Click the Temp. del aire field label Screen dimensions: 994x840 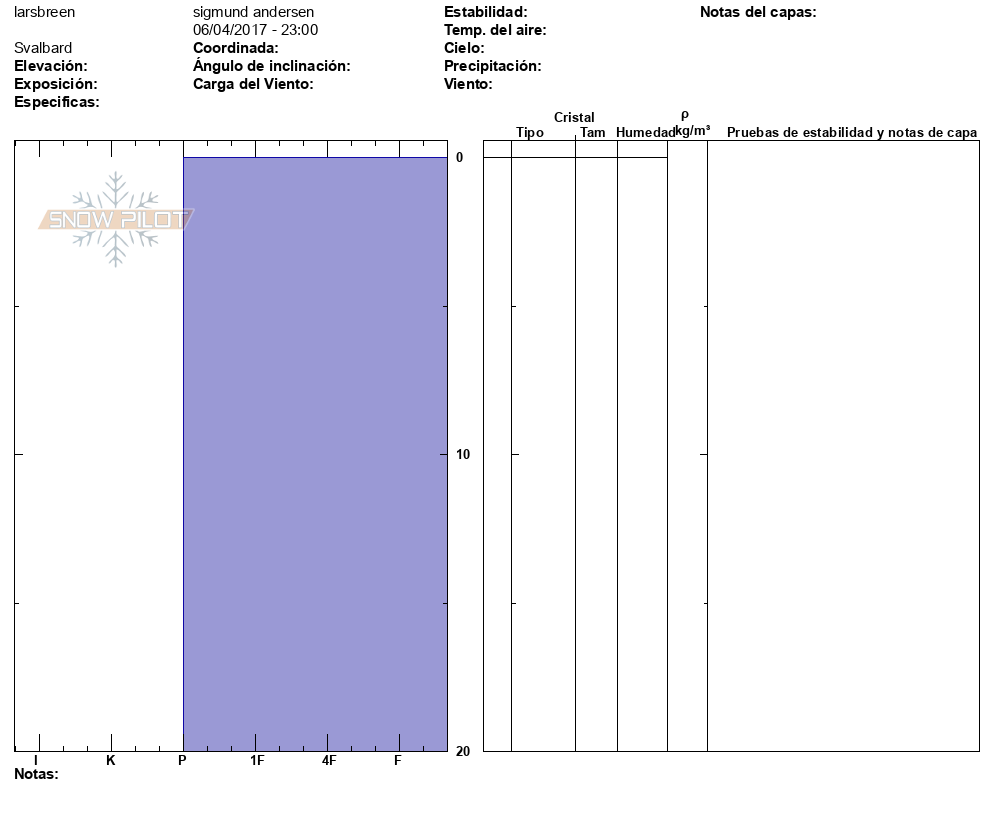[x=494, y=30]
